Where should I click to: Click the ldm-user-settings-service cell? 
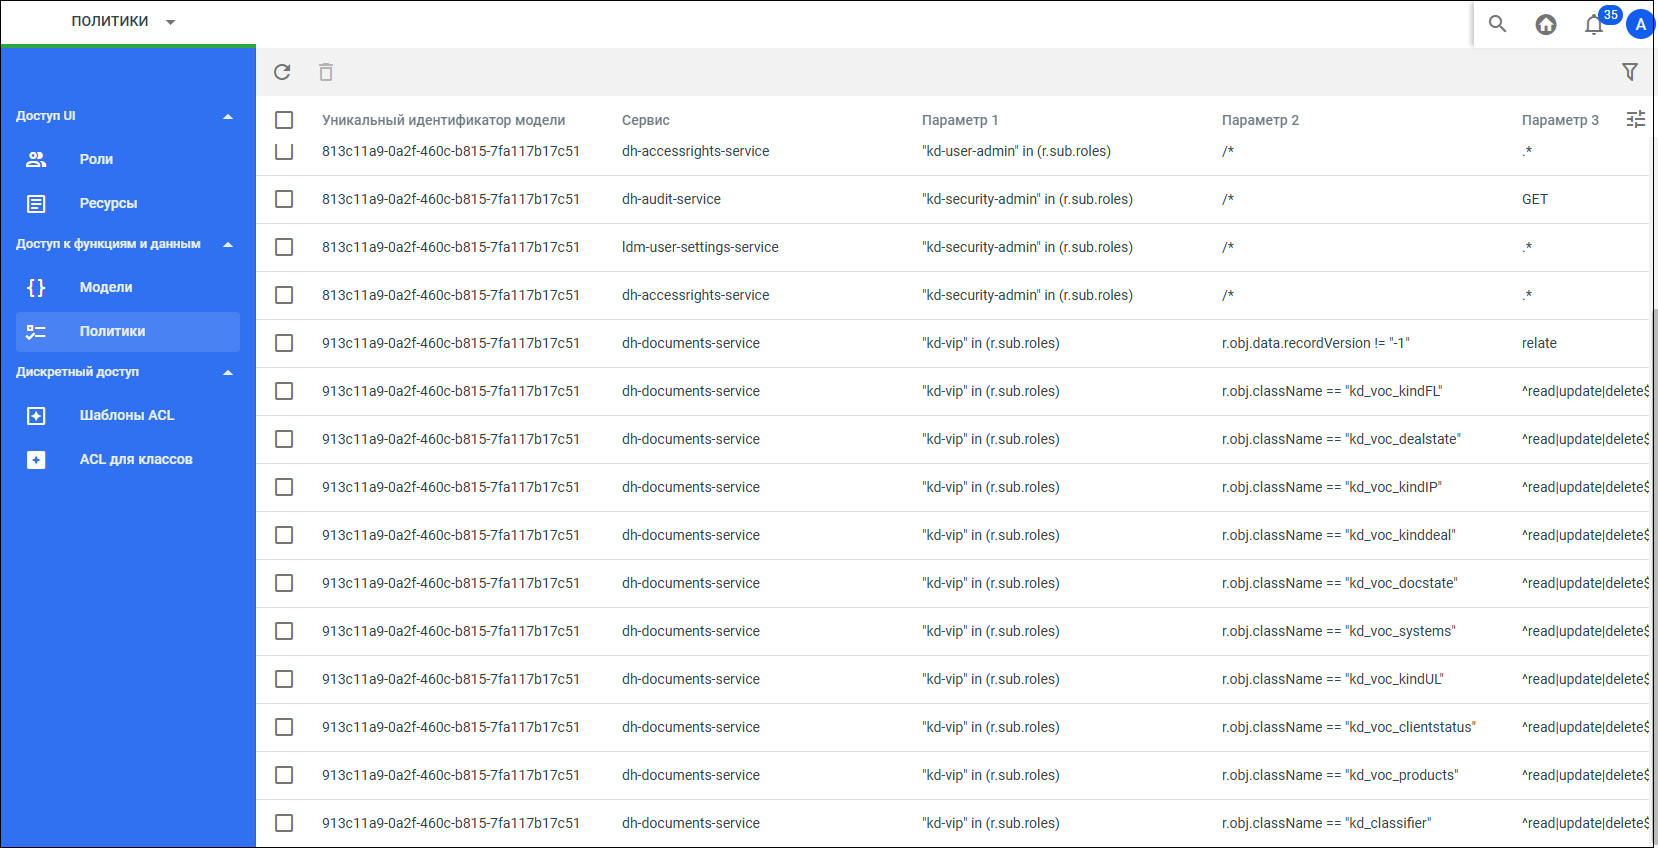(700, 247)
